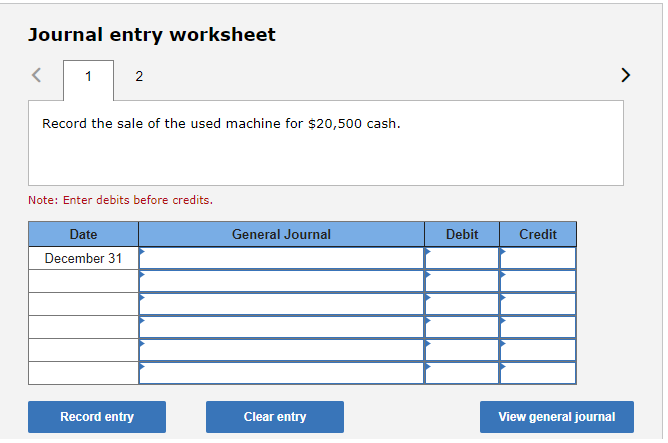Select worksheet tab 1

click(x=88, y=80)
